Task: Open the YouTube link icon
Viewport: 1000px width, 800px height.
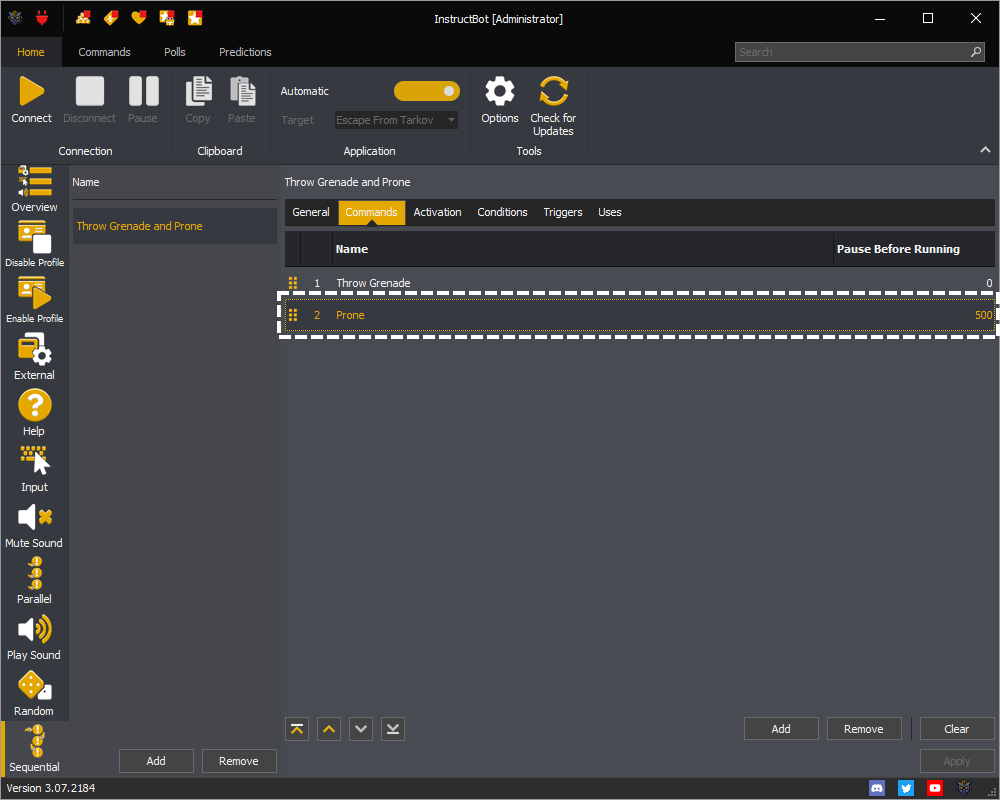Action: [935, 788]
